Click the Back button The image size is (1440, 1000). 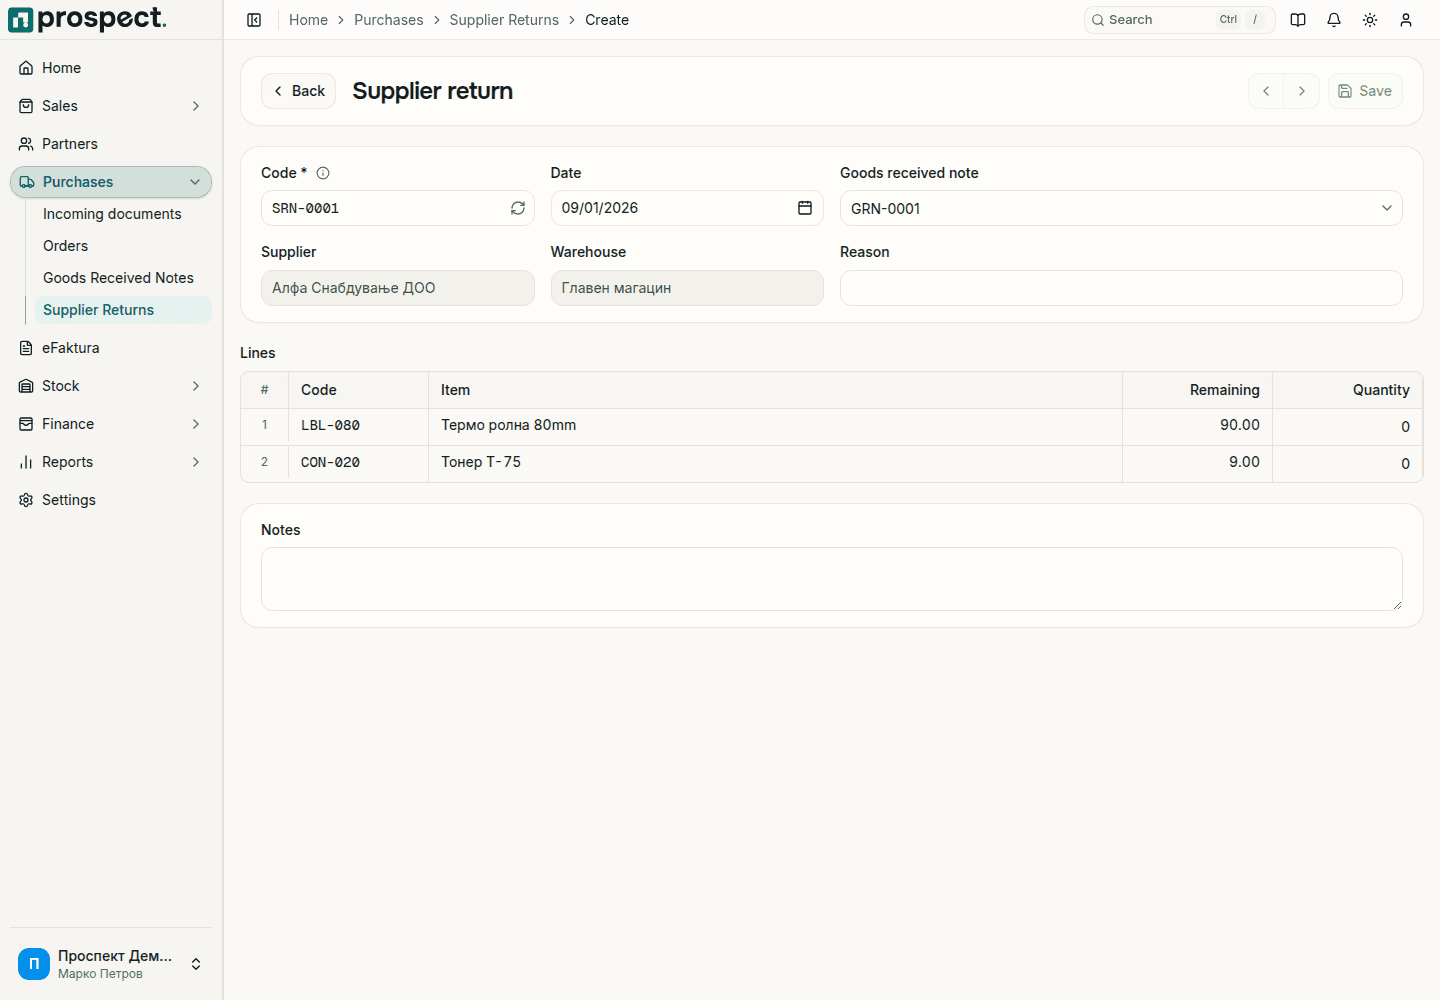pyautogui.click(x=298, y=91)
